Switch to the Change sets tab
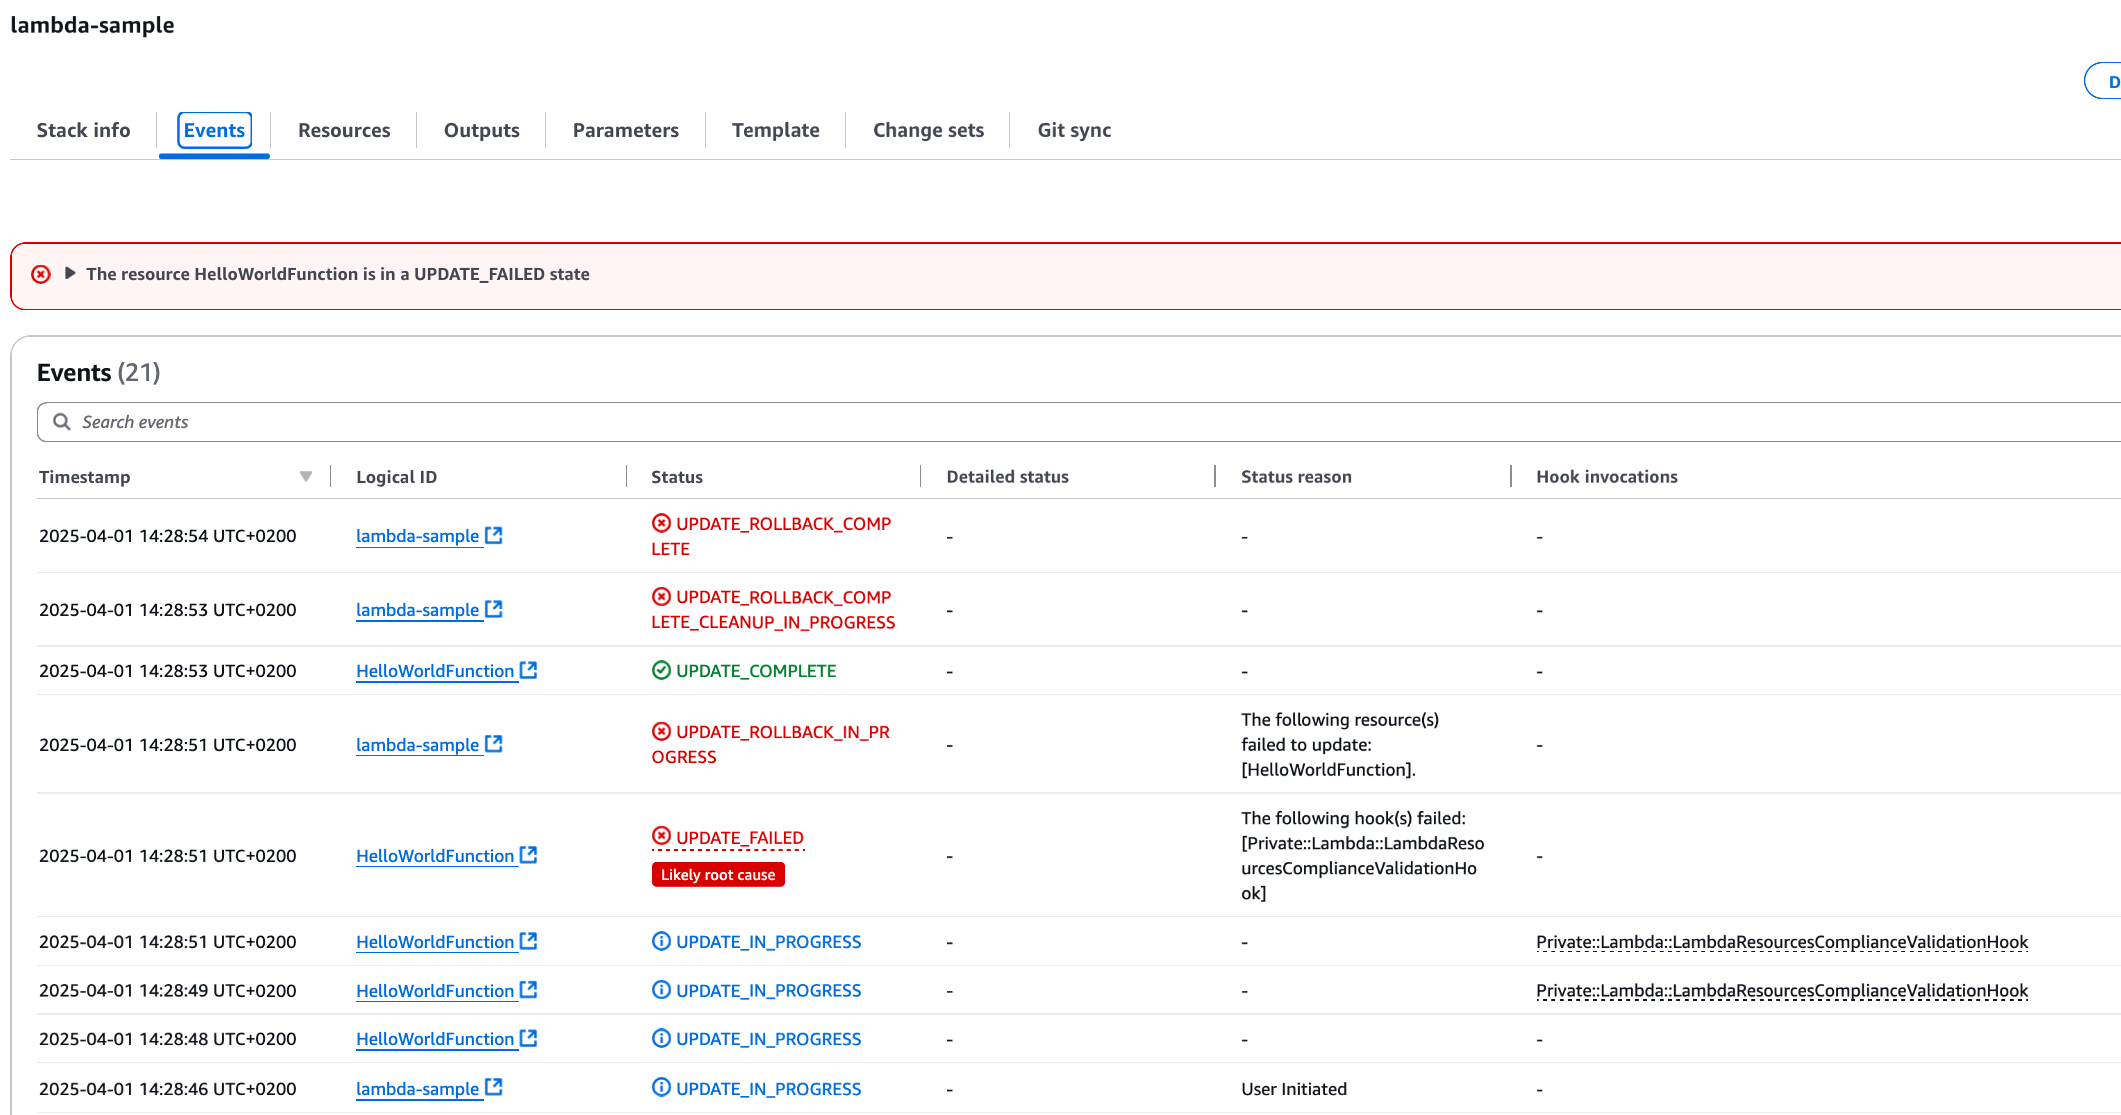Image resolution: width=2121 pixels, height=1115 pixels. tap(927, 130)
